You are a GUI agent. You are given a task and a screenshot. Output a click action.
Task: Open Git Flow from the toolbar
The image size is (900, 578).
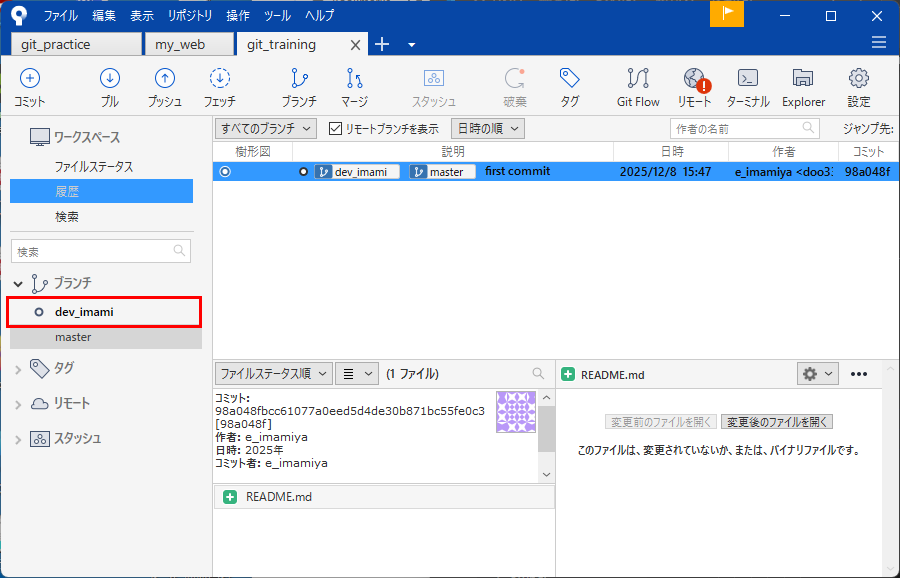point(637,80)
